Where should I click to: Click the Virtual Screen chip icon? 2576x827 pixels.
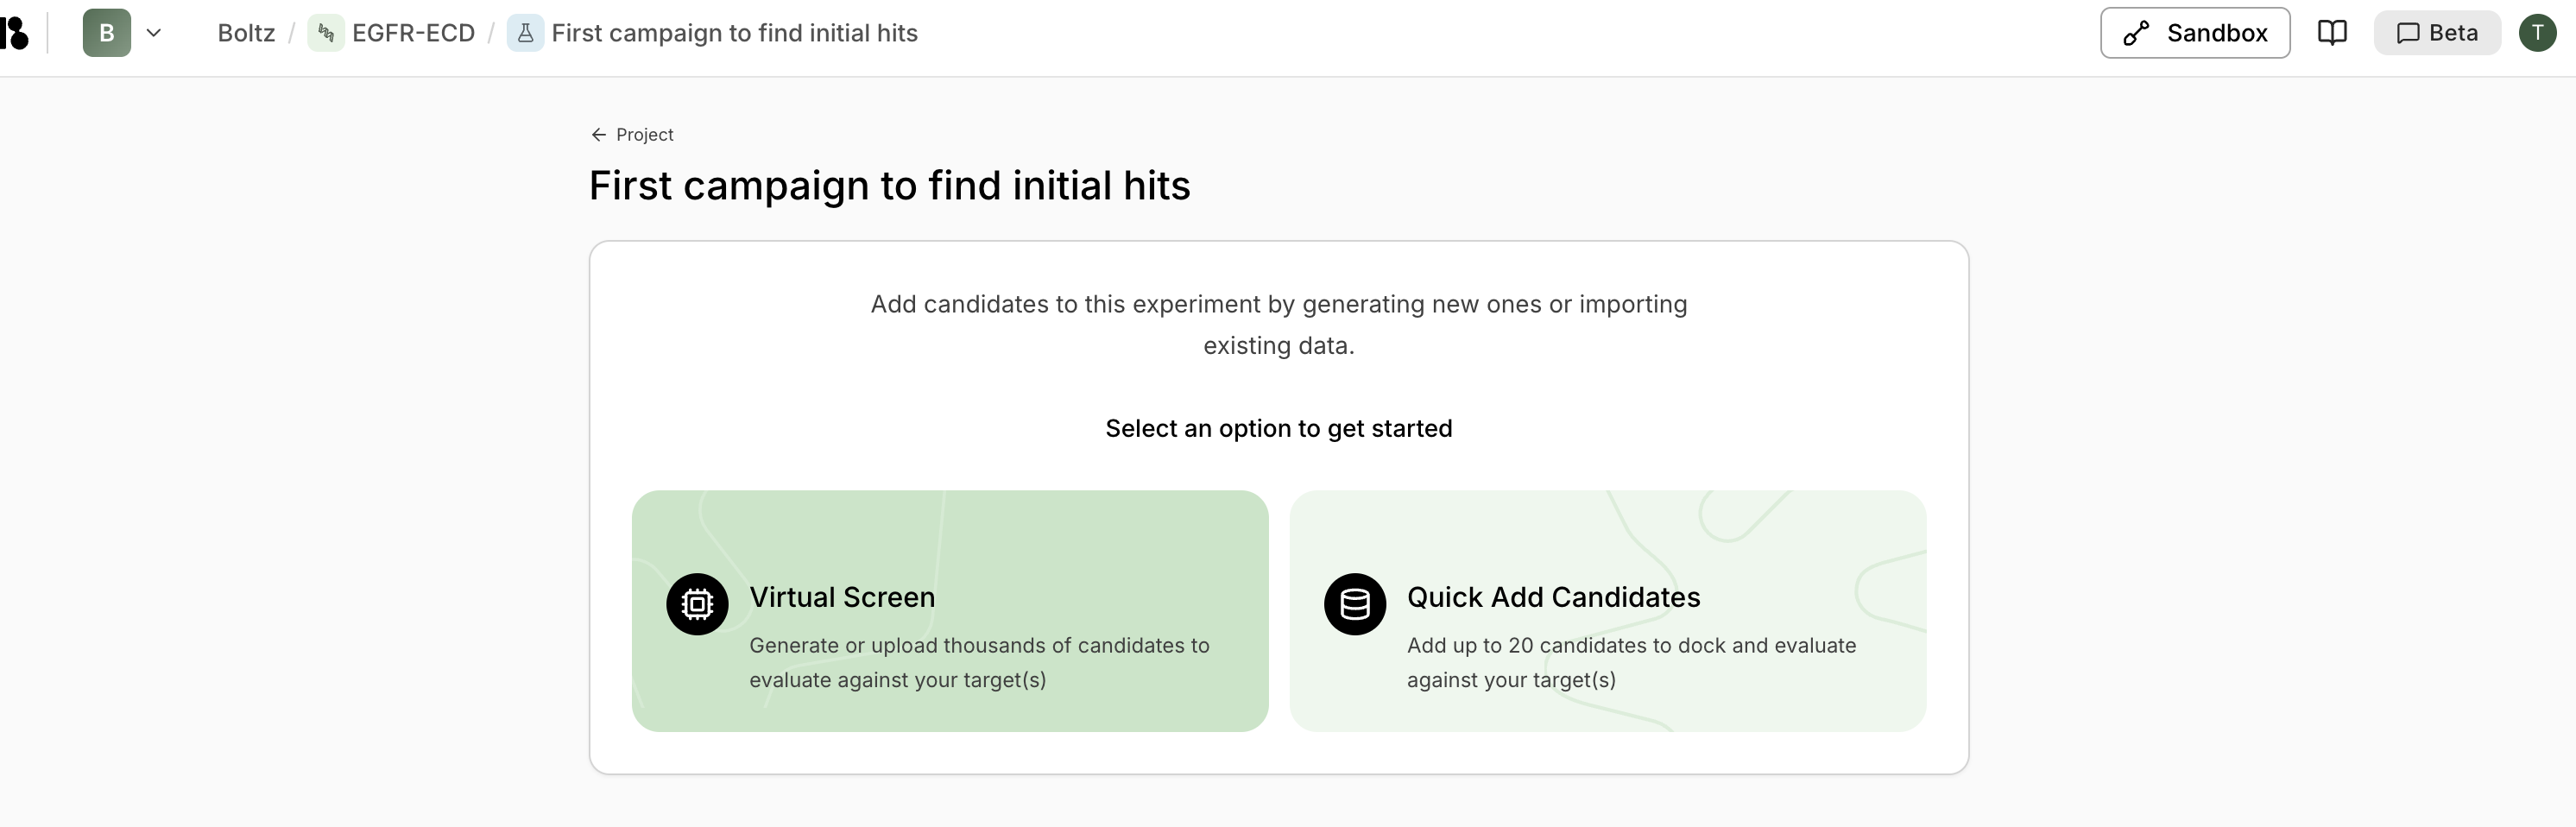[697, 604]
